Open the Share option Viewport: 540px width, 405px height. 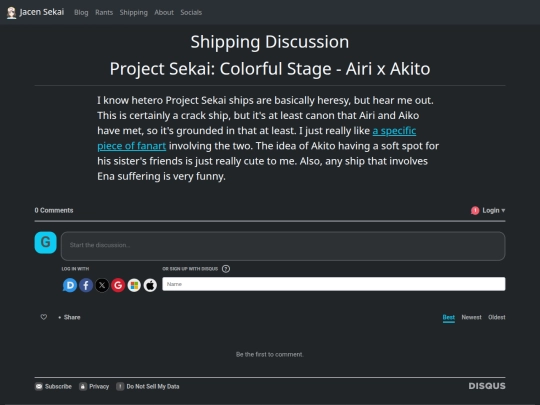coord(70,317)
